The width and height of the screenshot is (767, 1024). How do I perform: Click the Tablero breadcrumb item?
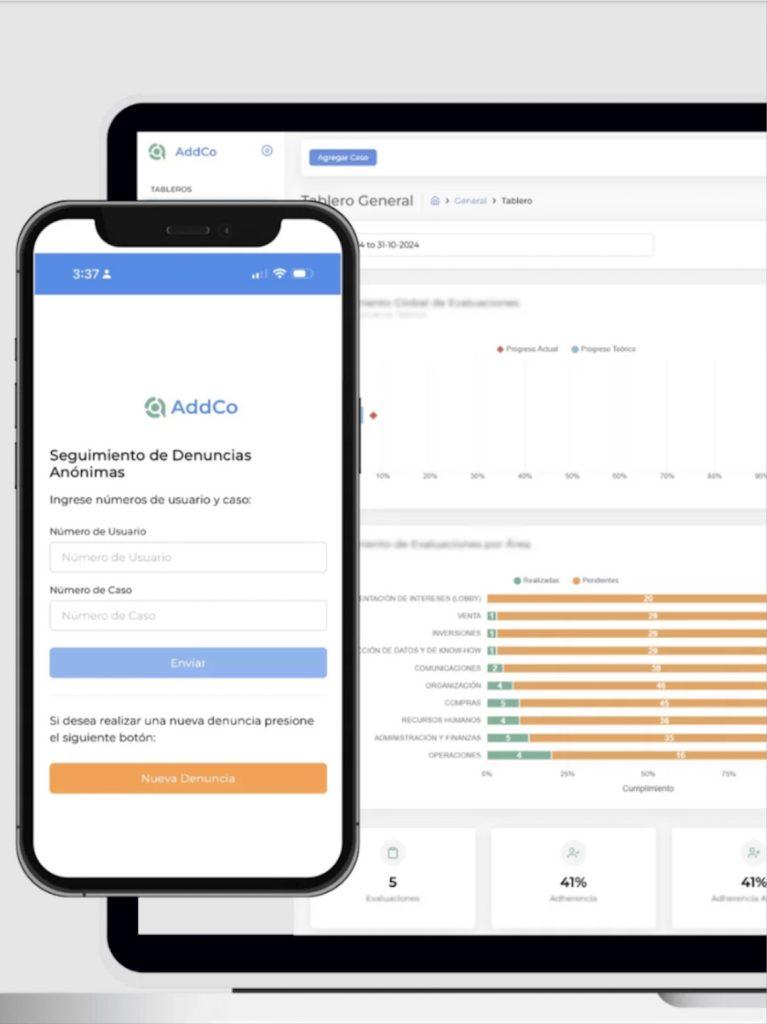(517, 200)
